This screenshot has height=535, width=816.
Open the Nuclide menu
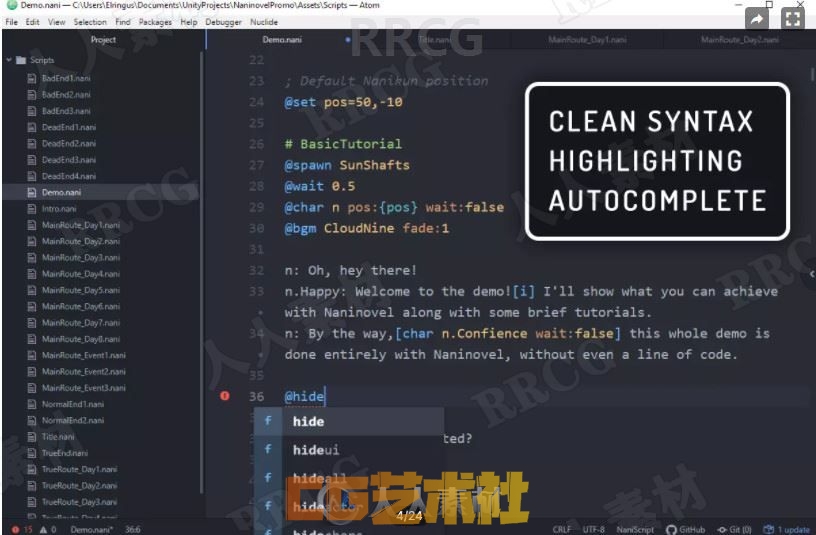(x=264, y=22)
